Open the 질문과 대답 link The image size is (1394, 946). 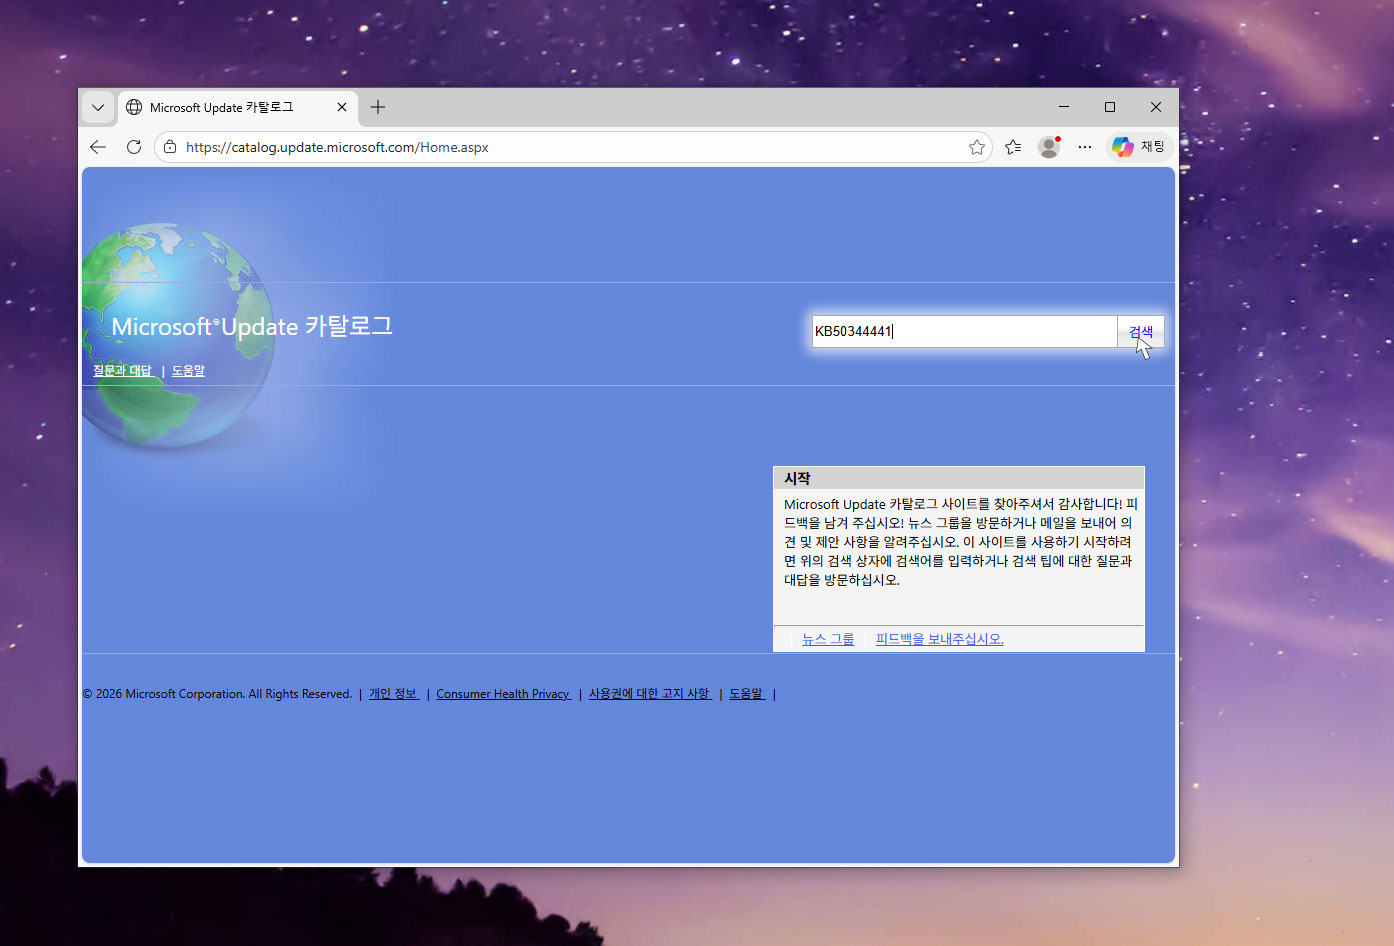click(123, 370)
